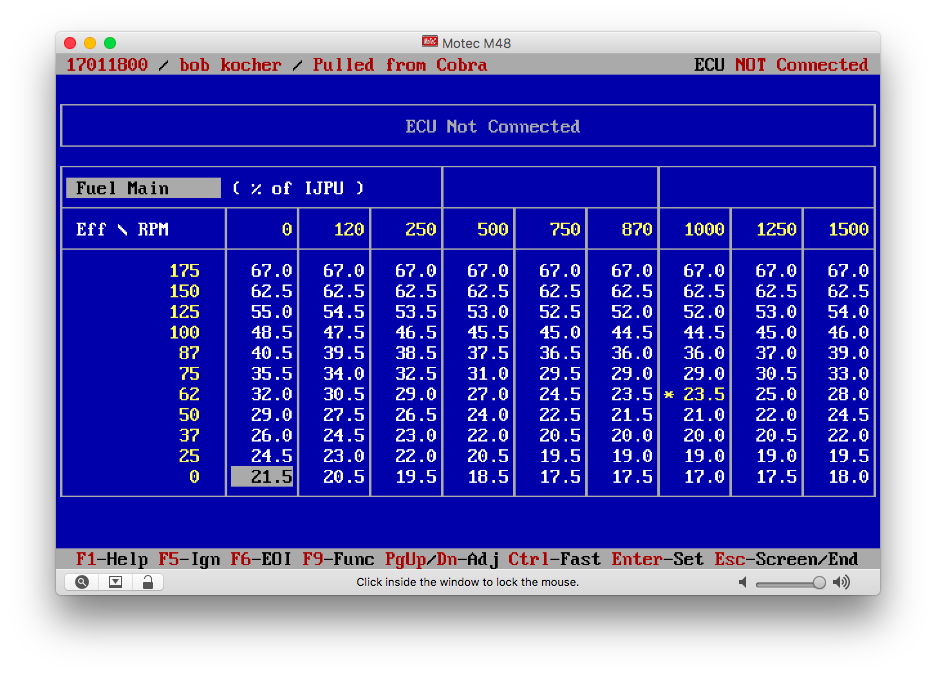The height and width of the screenshot is (675, 936).
Task: Click the Esc-Screen/End shortcut hint
Action: [x=786, y=559]
